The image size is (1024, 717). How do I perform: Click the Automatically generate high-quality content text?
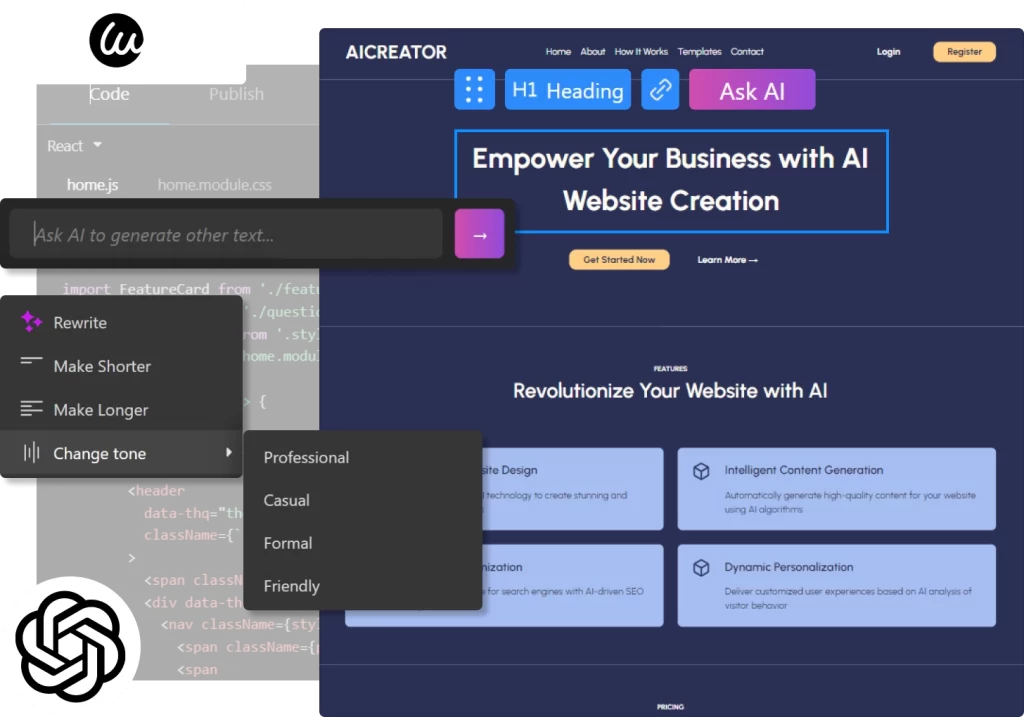coord(850,502)
